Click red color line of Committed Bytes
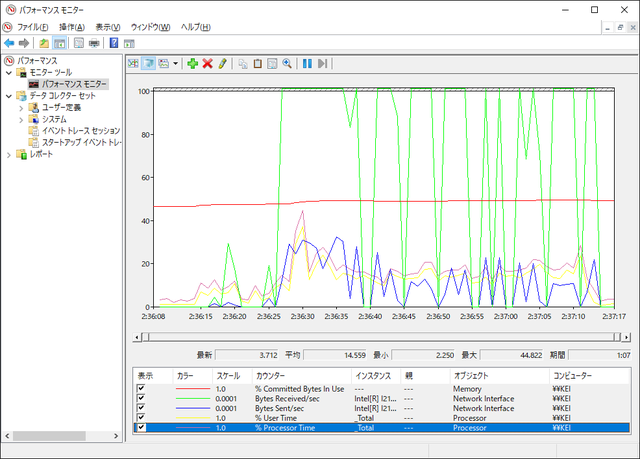The image size is (640, 459). 193,389
